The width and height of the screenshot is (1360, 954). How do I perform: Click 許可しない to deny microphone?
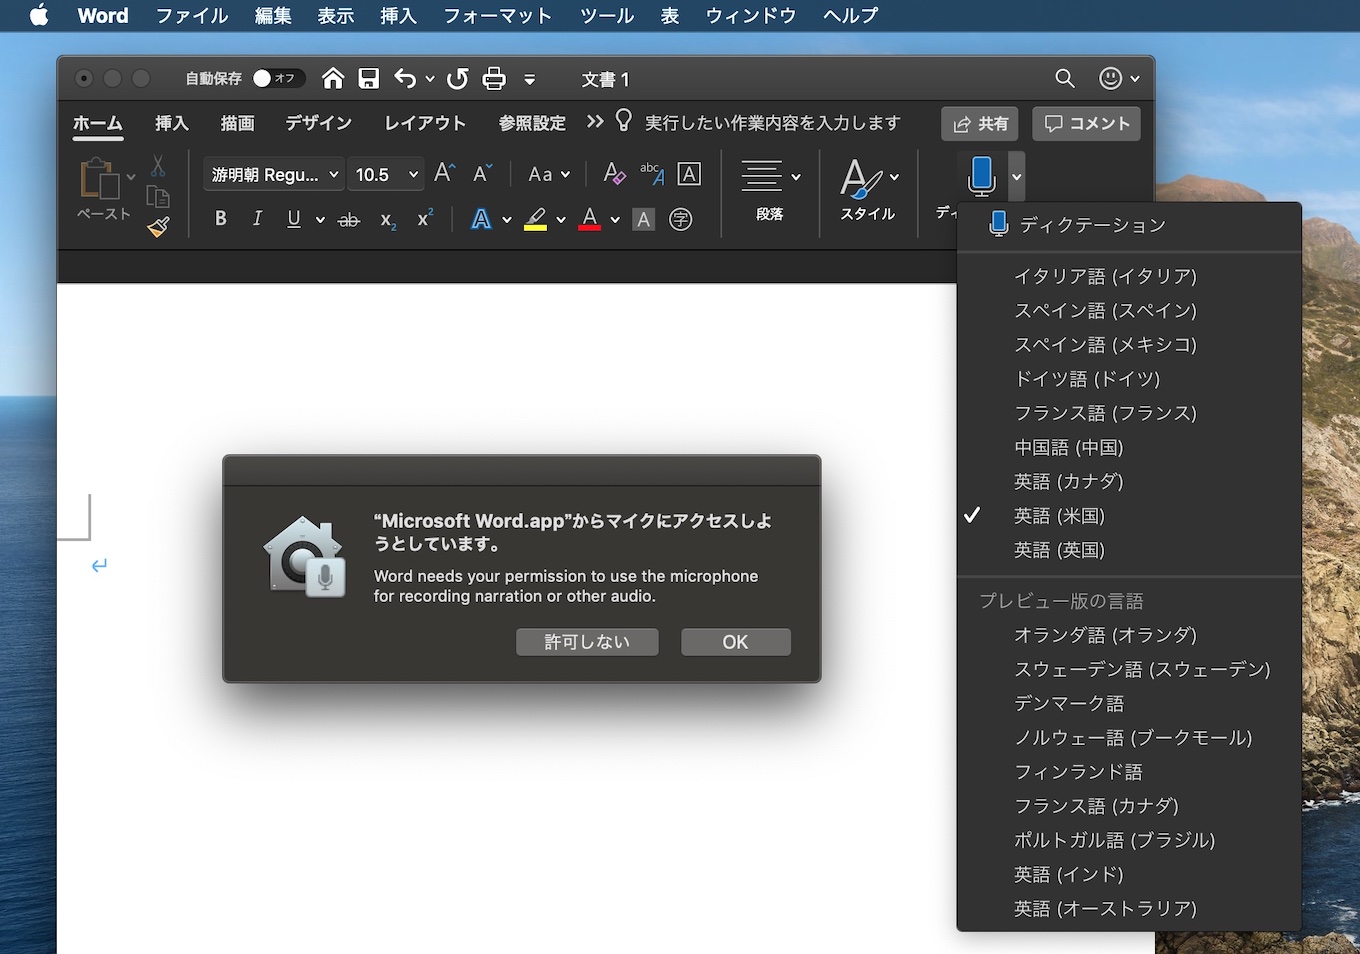(x=587, y=642)
